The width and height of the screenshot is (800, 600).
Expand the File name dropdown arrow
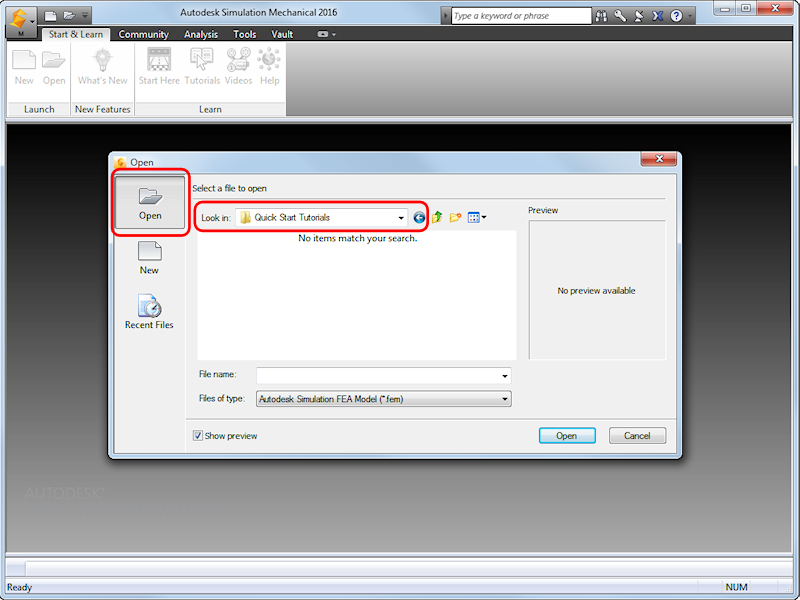pos(505,376)
